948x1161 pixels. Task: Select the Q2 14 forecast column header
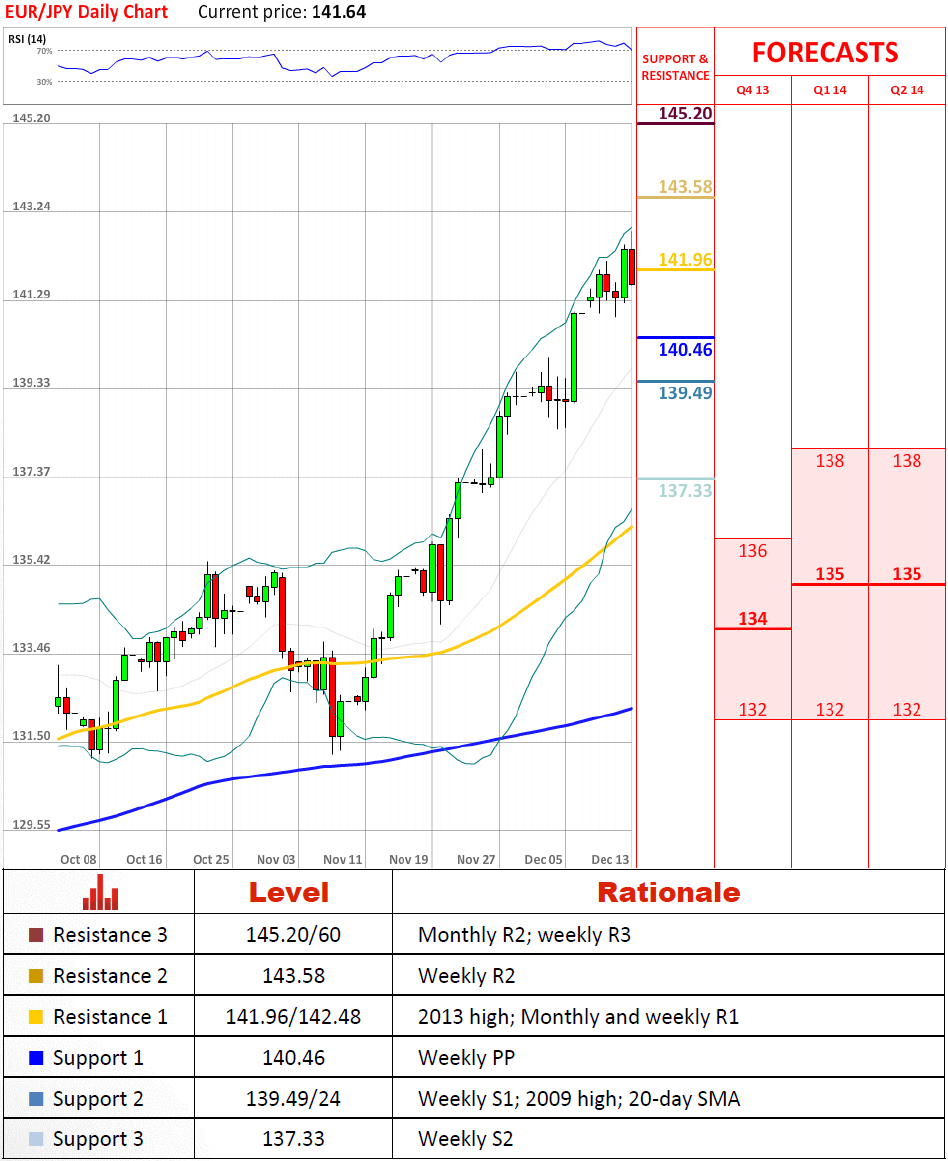point(907,90)
